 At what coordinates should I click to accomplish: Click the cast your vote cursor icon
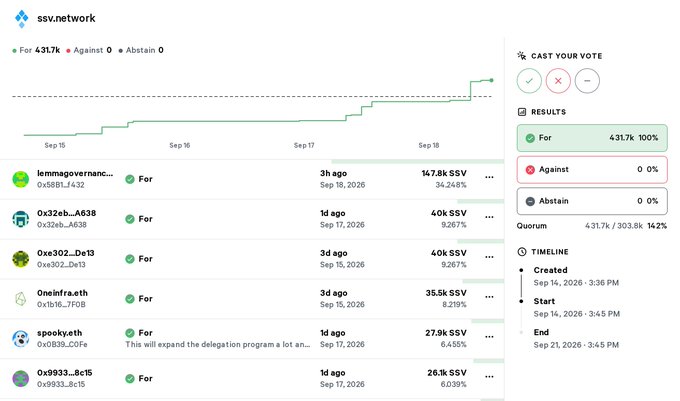pyautogui.click(x=522, y=55)
